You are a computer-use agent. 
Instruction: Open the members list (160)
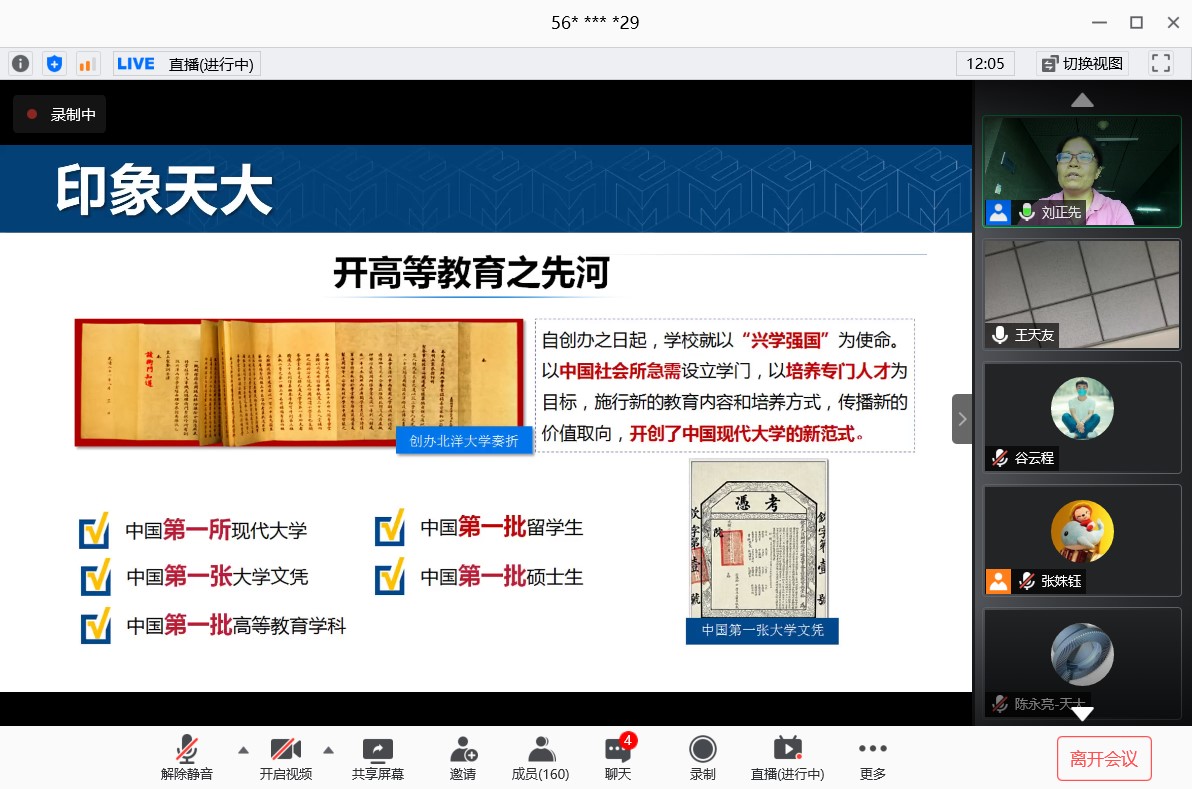pos(540,758)
